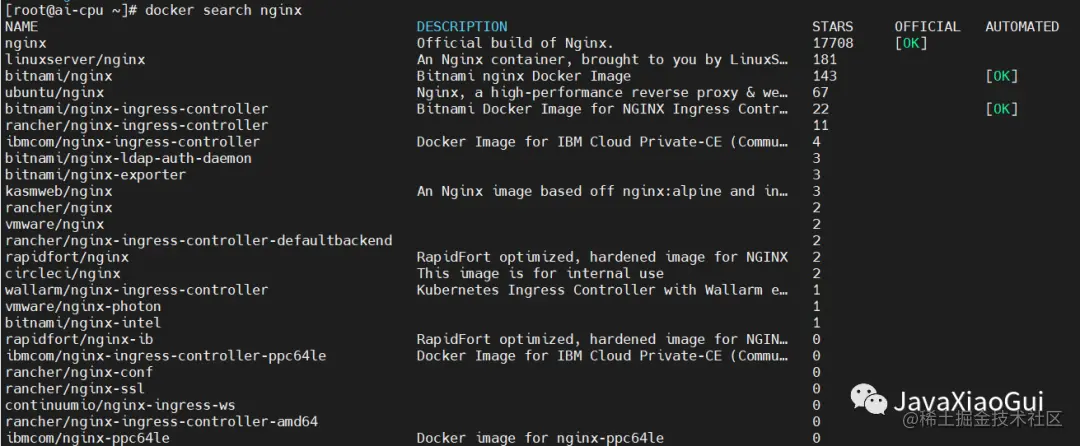Click the ubuntu 'Nginx, a high-performance' description
This screenshot has height=446, width=1080.
(602, 93)
